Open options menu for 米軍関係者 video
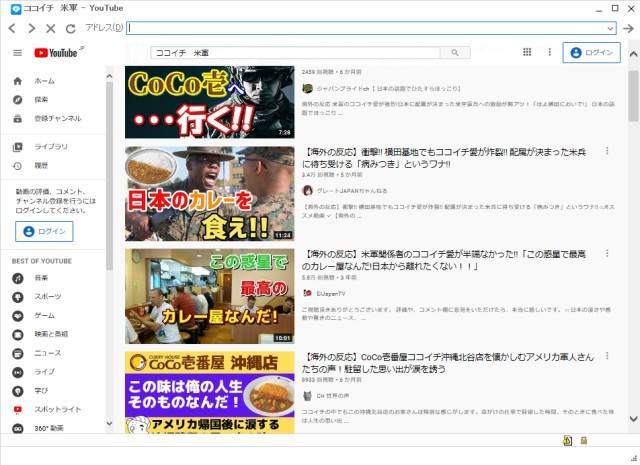Screen dimensions: 640x465 click(x=607, y=253)
